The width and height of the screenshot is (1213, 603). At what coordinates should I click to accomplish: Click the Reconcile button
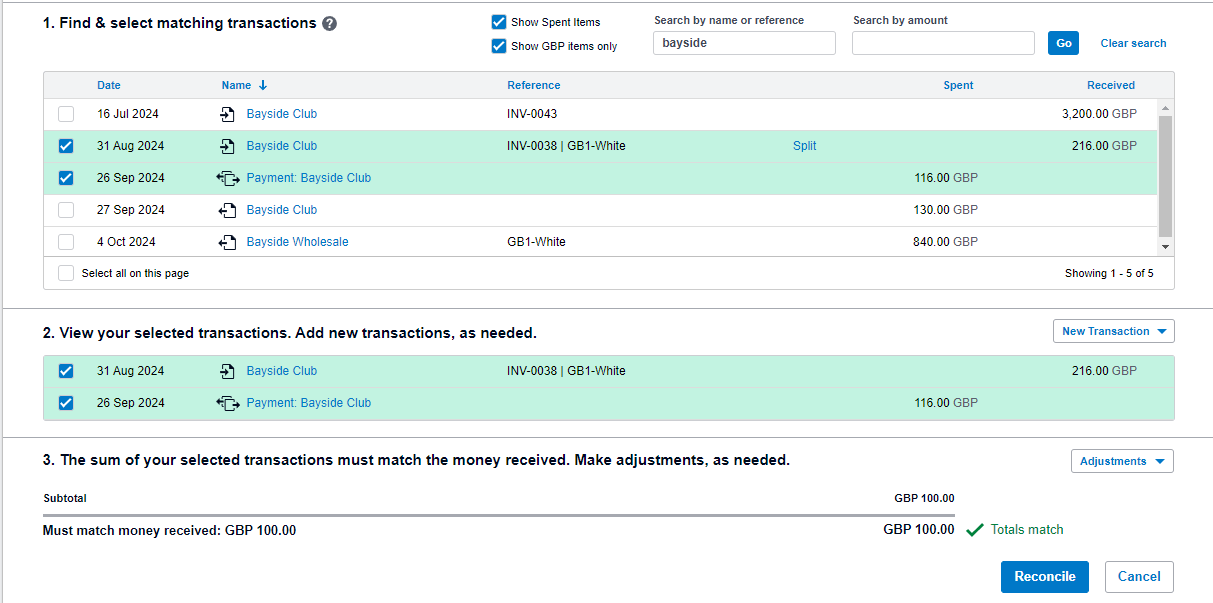point(1044,576)
